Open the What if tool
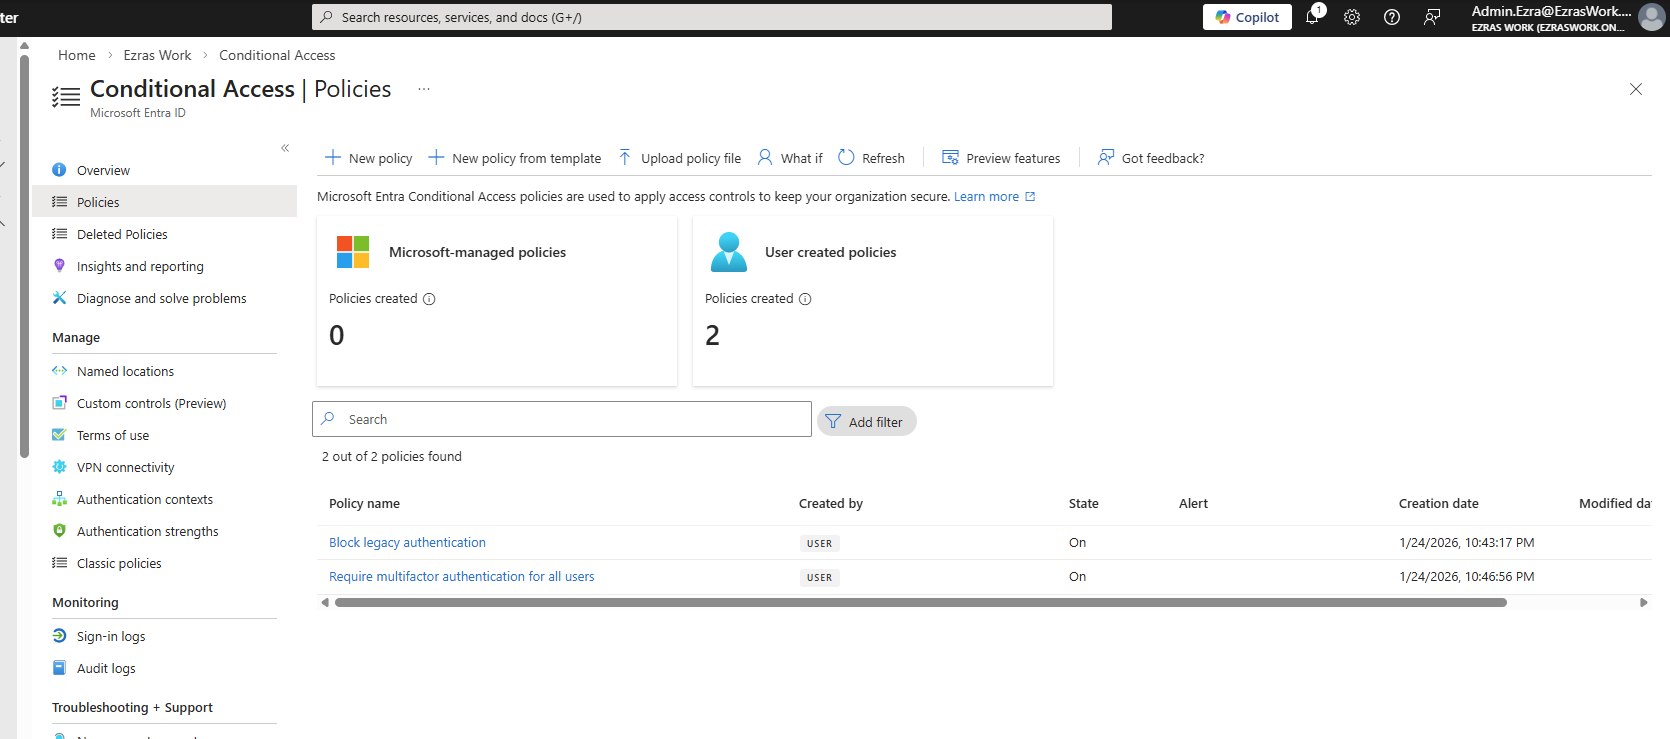Screen dimensions: 1670x739 pyautogui.click(x=790, y=158)
